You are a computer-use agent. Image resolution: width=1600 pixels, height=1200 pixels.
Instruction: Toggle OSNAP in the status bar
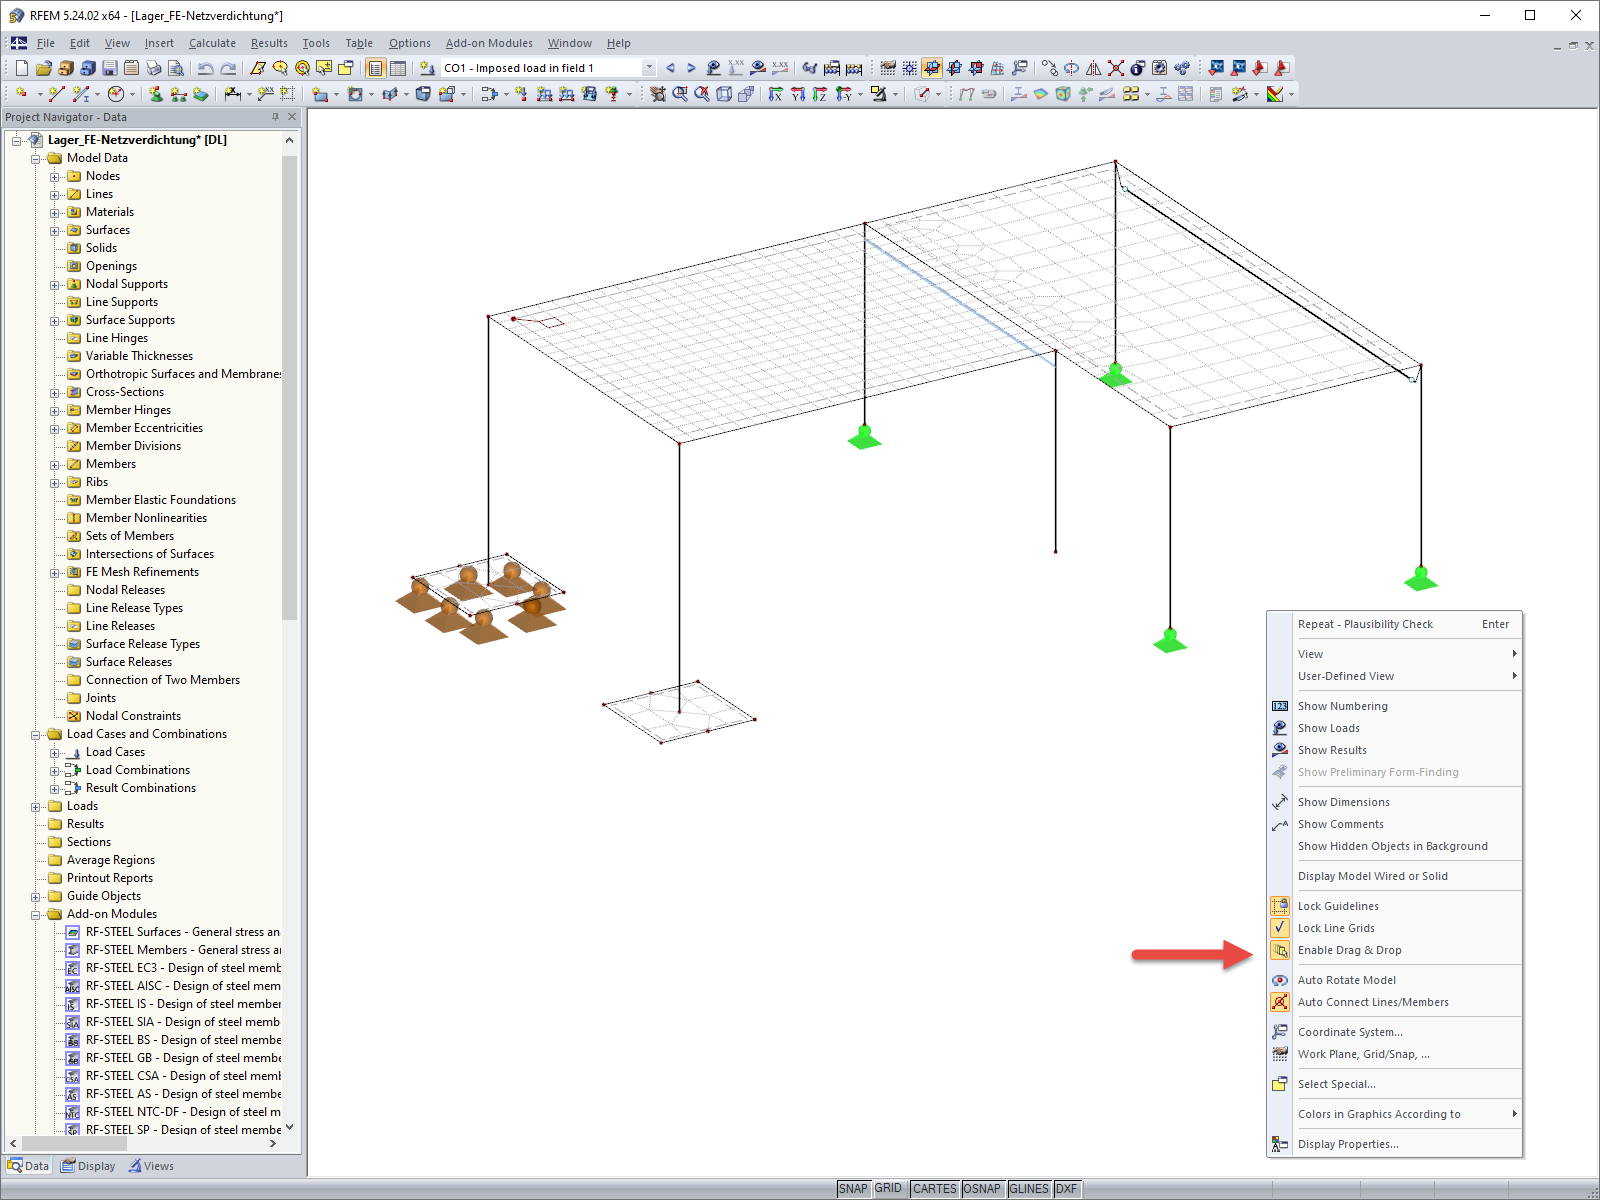982,1189
